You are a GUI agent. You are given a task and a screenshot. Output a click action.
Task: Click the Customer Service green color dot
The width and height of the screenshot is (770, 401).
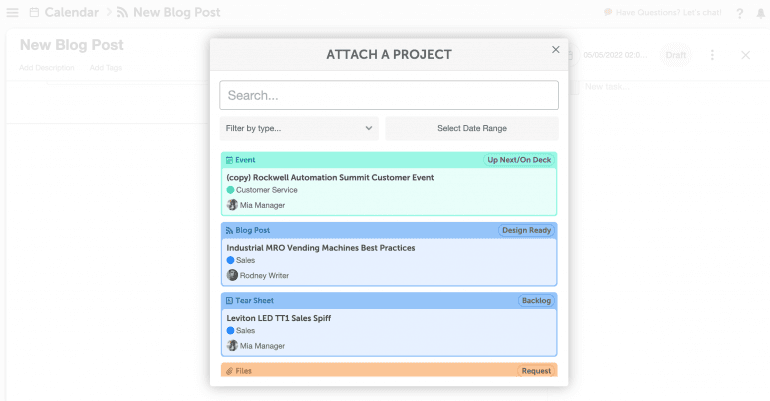coord(230,190)
